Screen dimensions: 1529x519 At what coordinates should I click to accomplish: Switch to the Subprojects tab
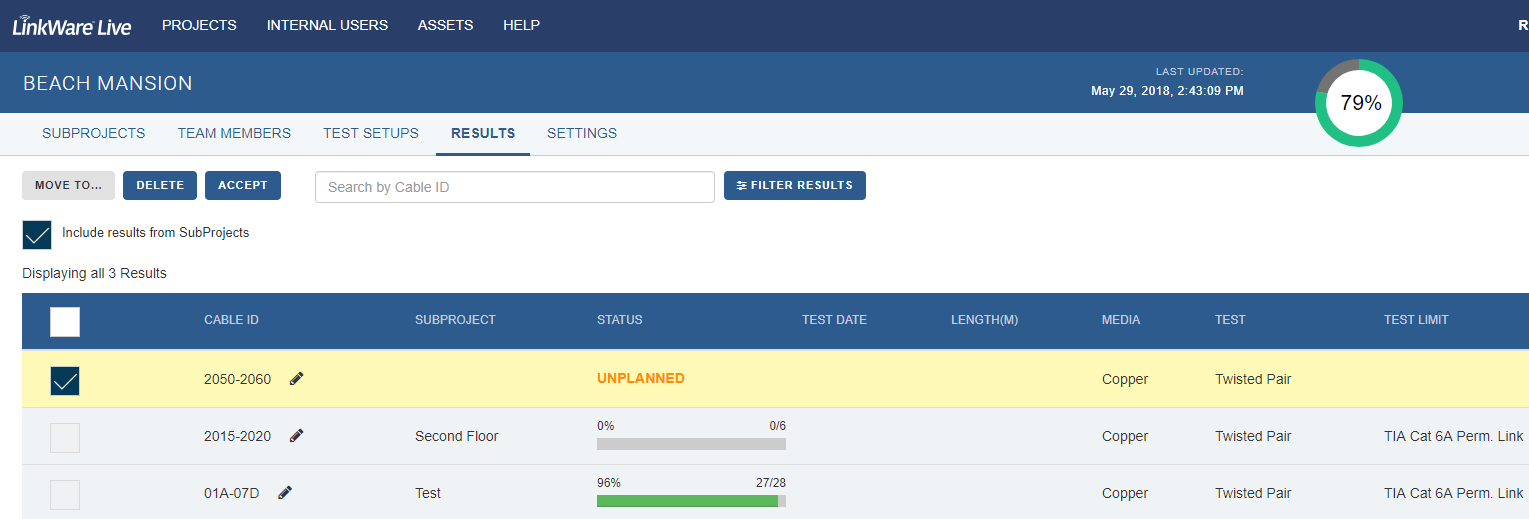click(93, 133)
